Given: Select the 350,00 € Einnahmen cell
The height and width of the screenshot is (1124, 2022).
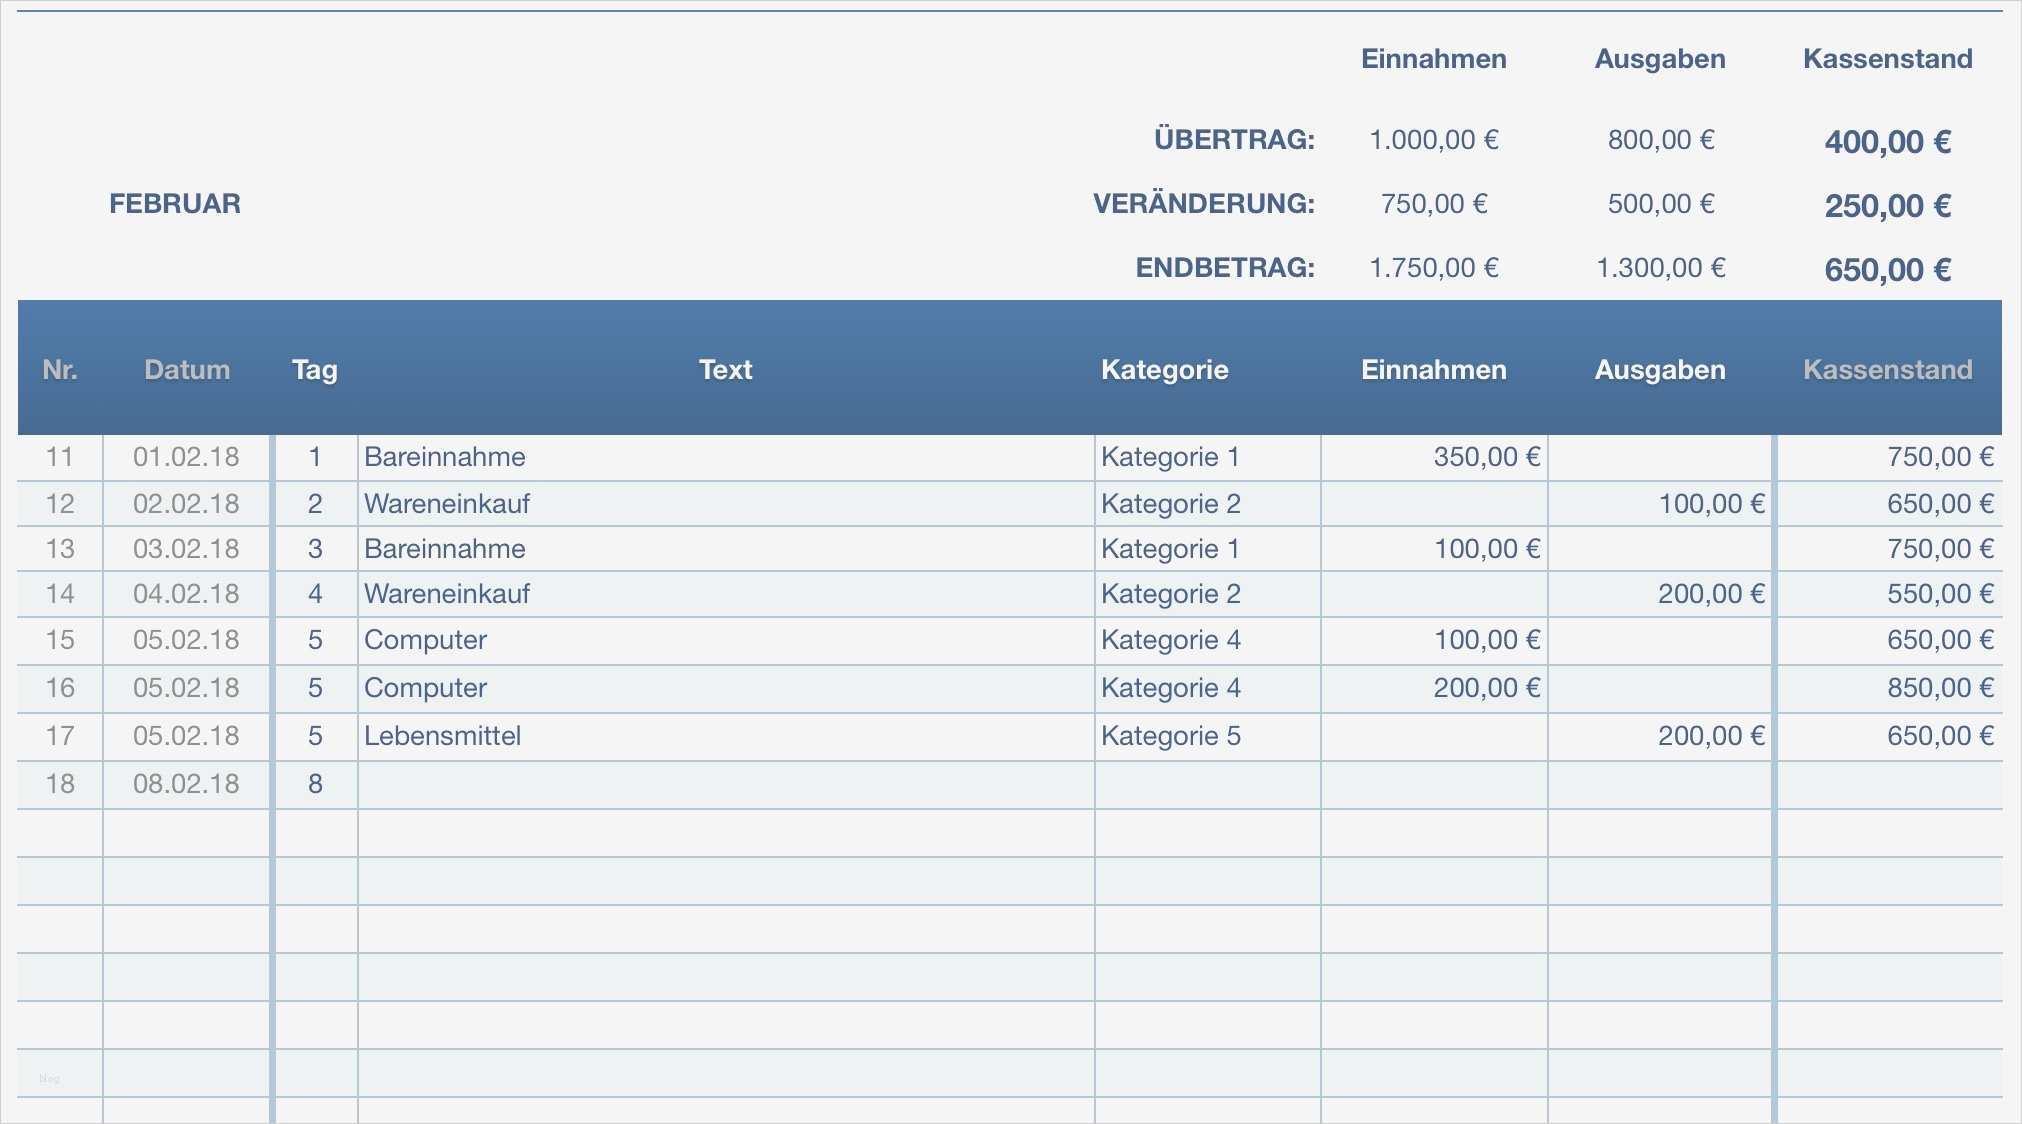Looking at the screenshot, I should [x=1486, y=457].
